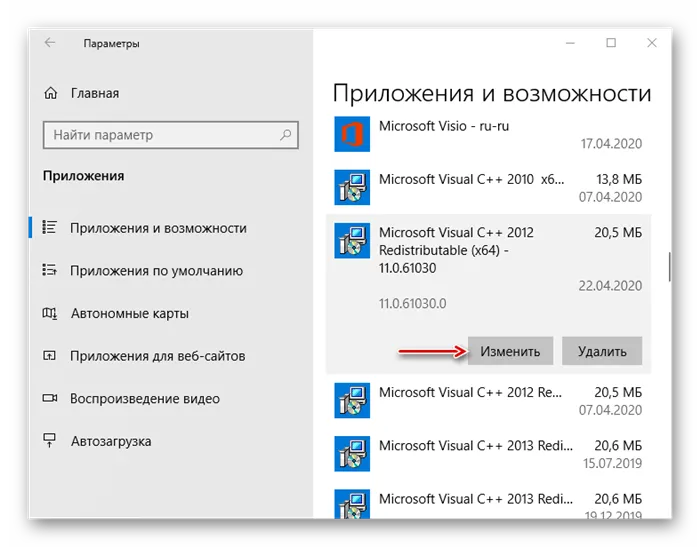The width and height of the screenshot is (700, 547).
Task: Click the Visual C++ 2010 installer icon
Action: 351,187
